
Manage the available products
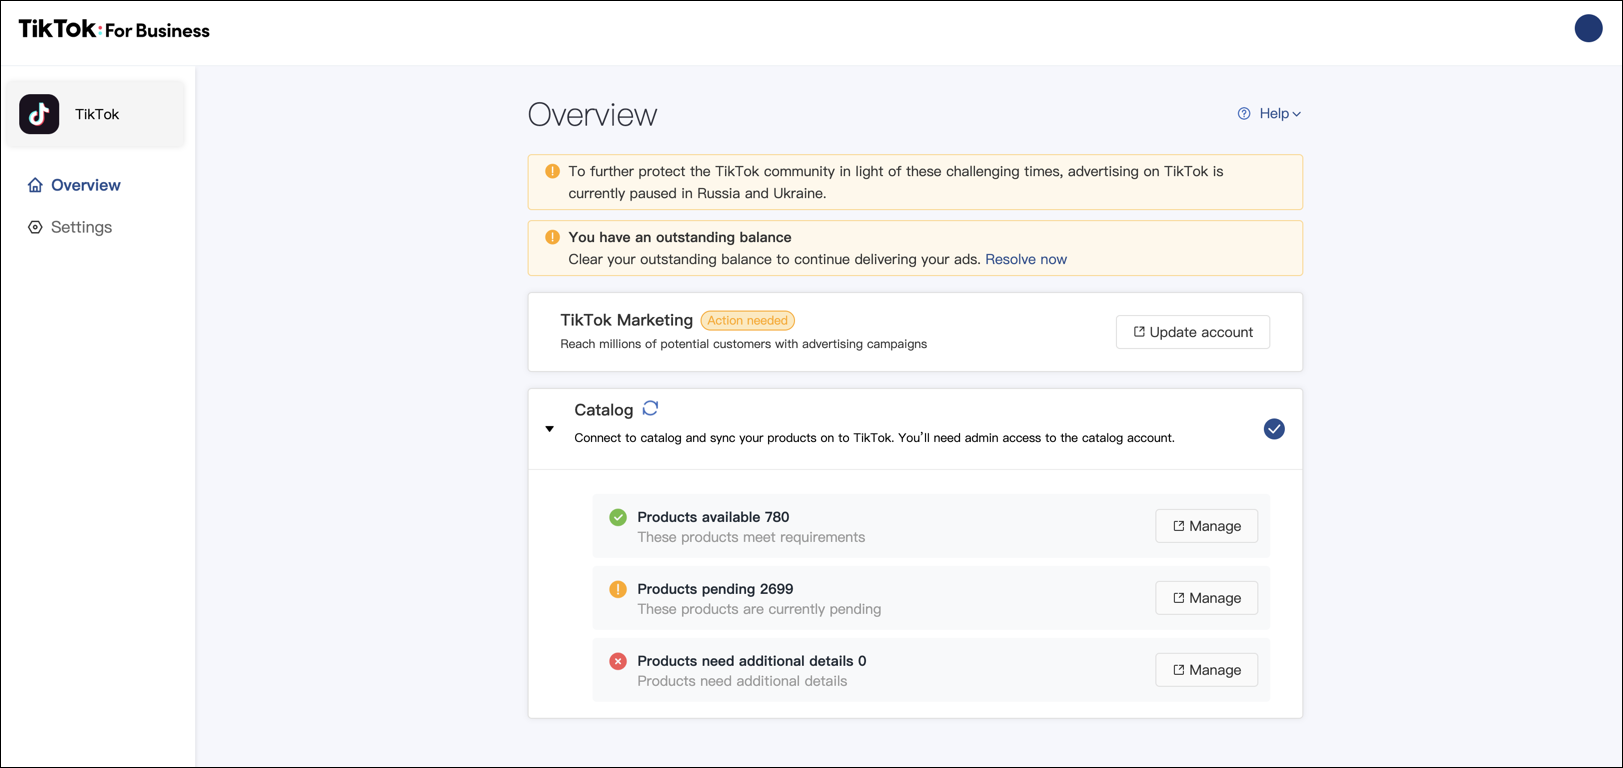tap(1206, 526)
